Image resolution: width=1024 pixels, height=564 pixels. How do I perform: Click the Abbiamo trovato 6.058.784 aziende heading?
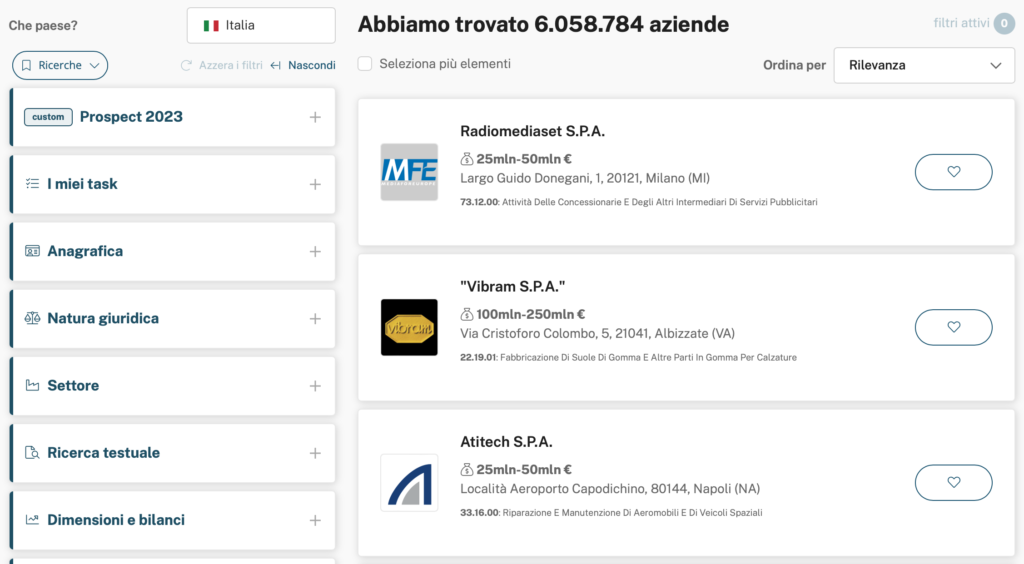[x=543, y=24]
